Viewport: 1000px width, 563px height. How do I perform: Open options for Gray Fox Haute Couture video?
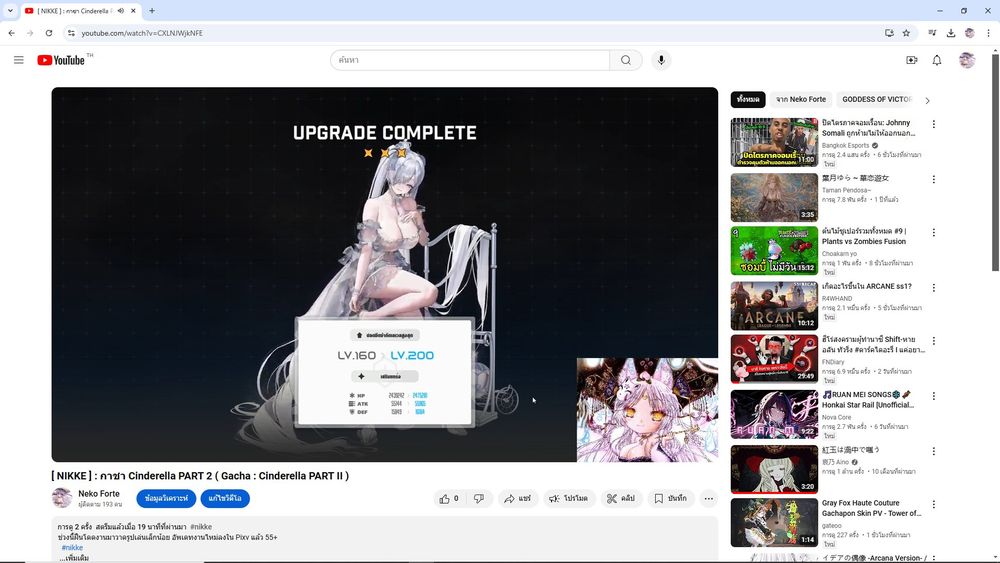[934, 504]
